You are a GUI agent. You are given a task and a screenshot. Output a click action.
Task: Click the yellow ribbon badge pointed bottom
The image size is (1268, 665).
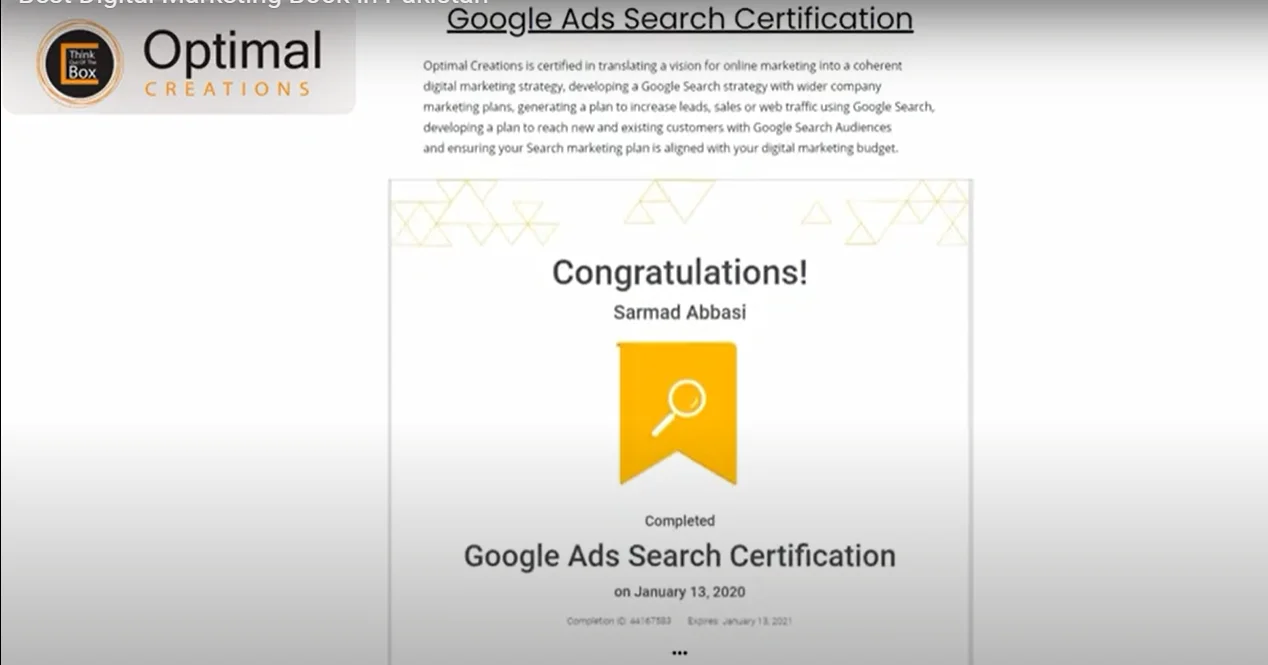coord(678,466)
